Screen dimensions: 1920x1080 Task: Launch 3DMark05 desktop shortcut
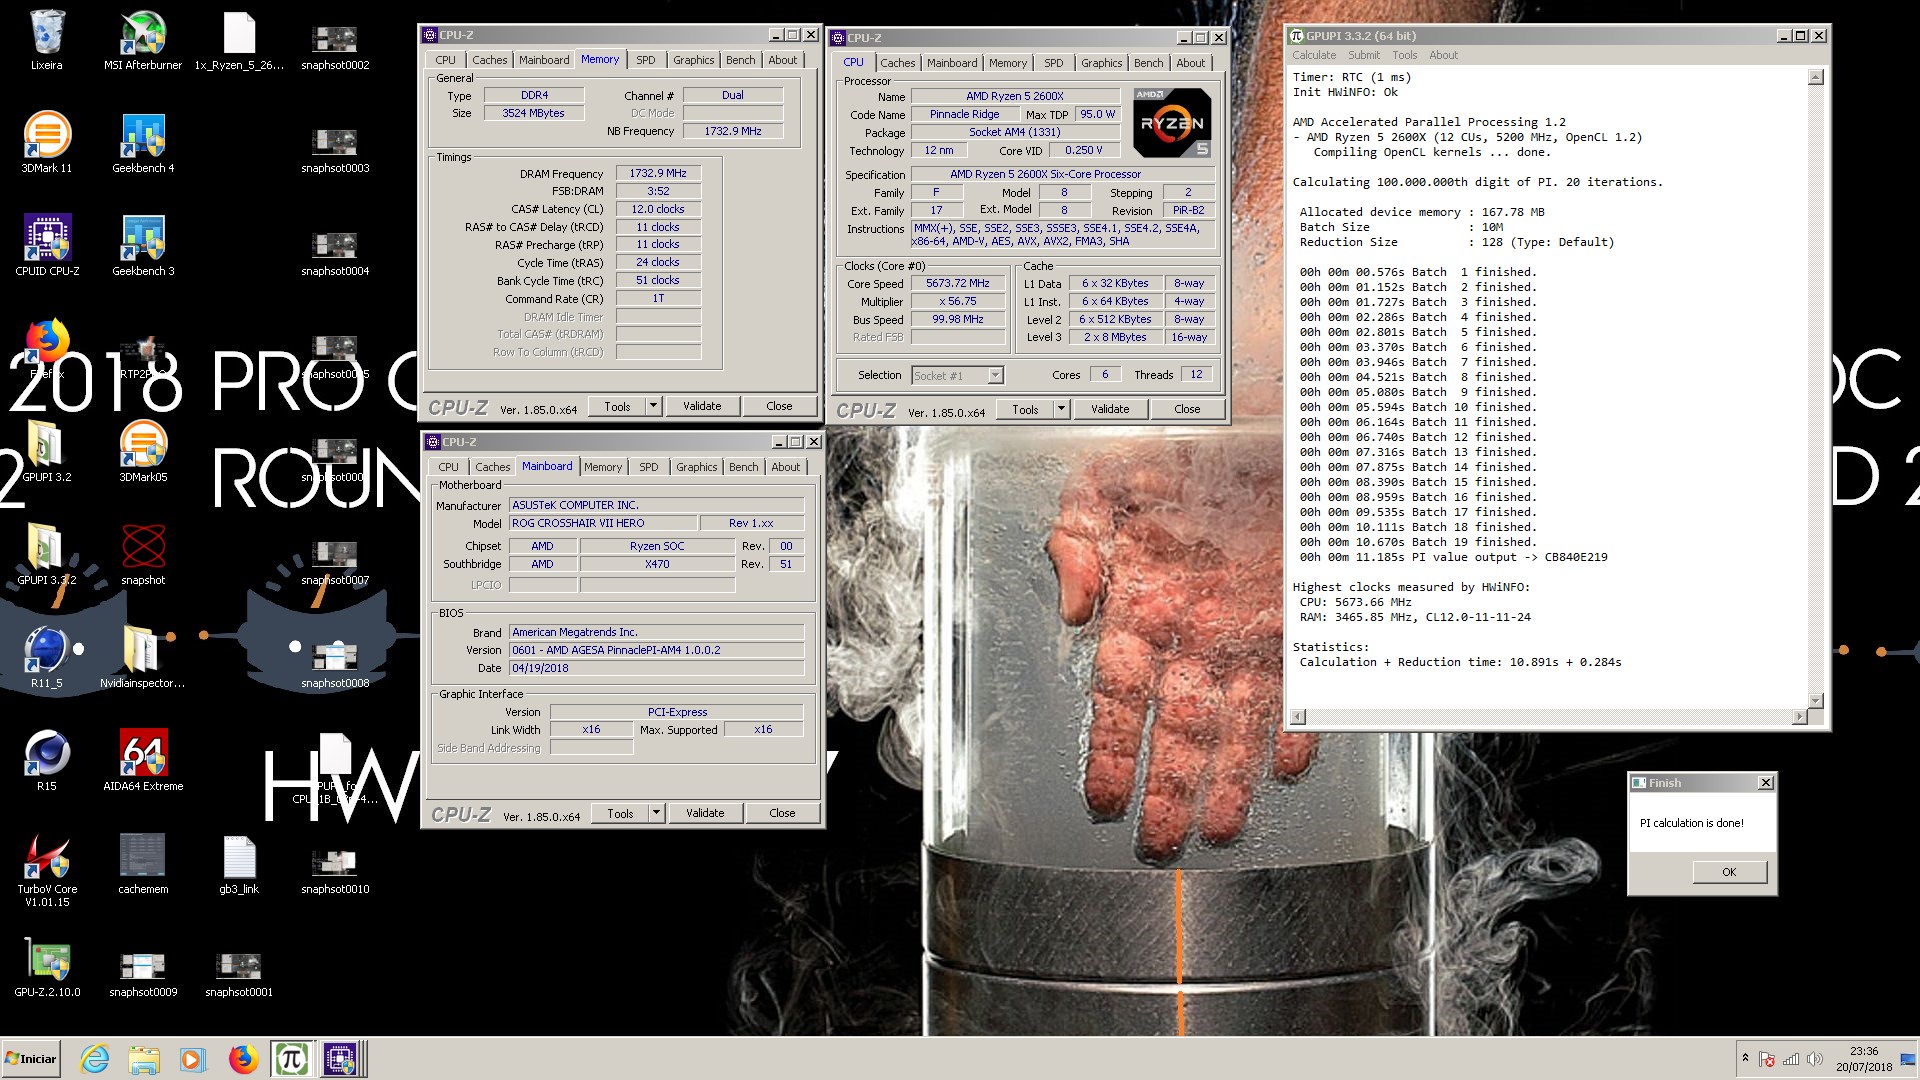pyautogui.click(x=143, y=452)
